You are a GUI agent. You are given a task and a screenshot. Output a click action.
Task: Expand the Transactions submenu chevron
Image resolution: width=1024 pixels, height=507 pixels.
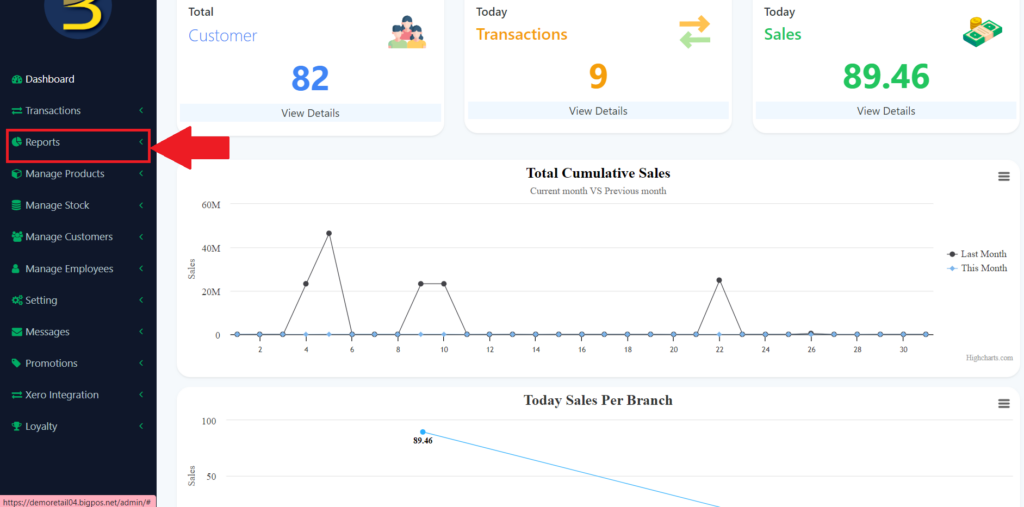pos(141,111)
